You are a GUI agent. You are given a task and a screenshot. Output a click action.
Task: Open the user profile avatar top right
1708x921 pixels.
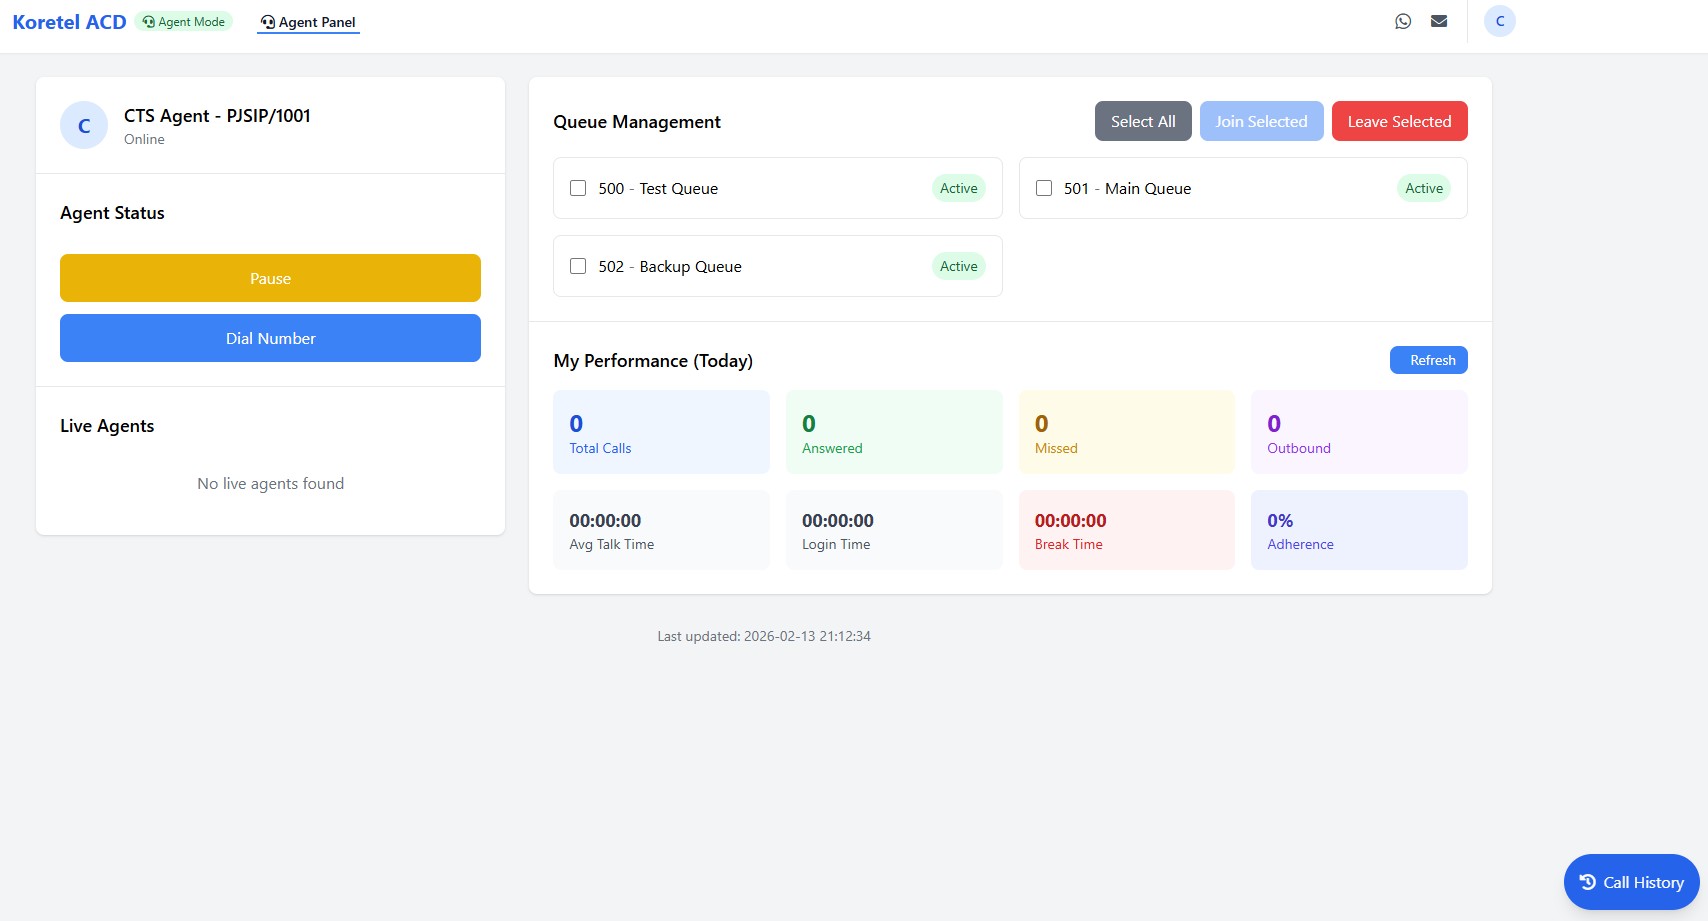click(1499, 20)
